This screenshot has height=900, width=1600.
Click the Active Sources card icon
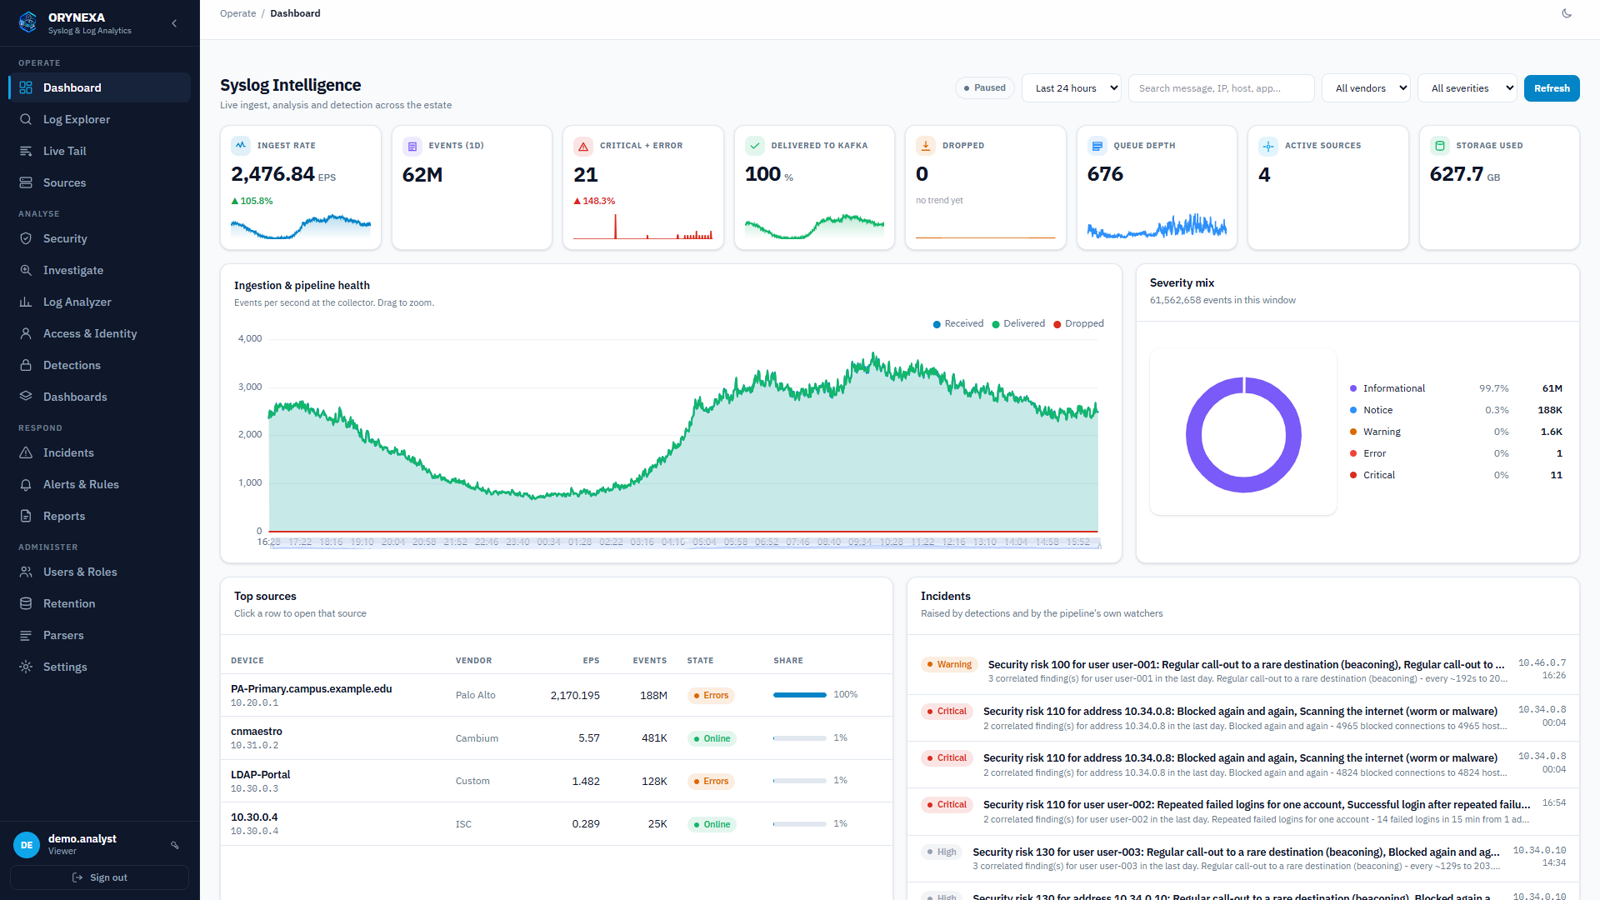click(1268, 146)
